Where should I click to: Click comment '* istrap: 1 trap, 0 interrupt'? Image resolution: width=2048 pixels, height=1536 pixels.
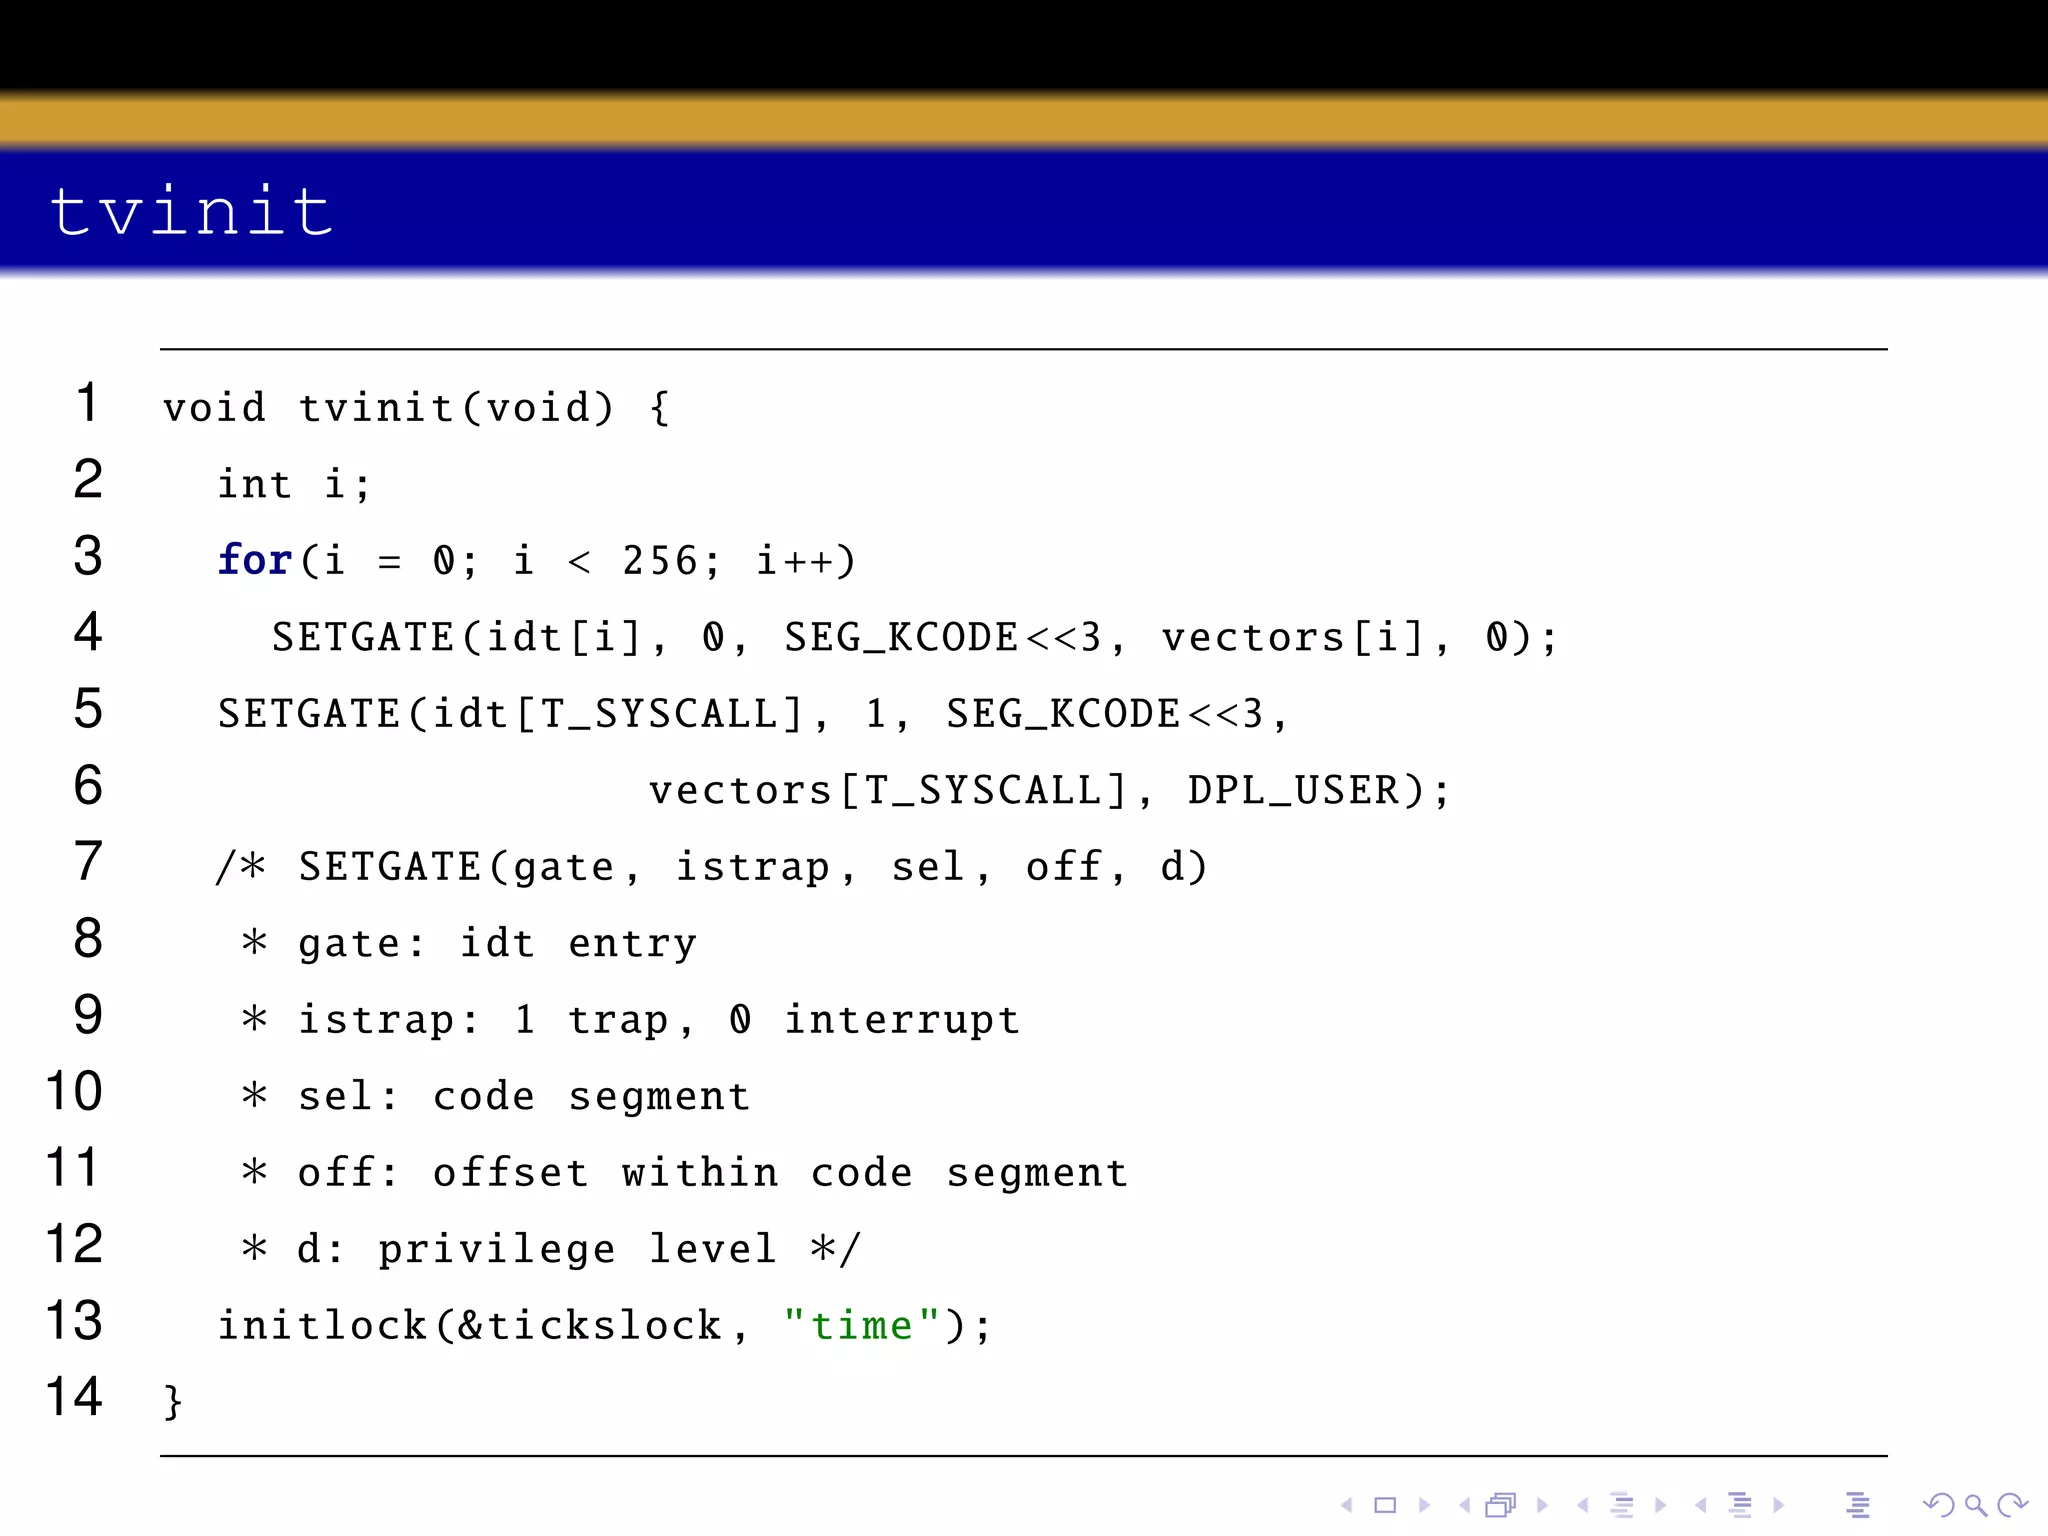tap(631, 1019)
